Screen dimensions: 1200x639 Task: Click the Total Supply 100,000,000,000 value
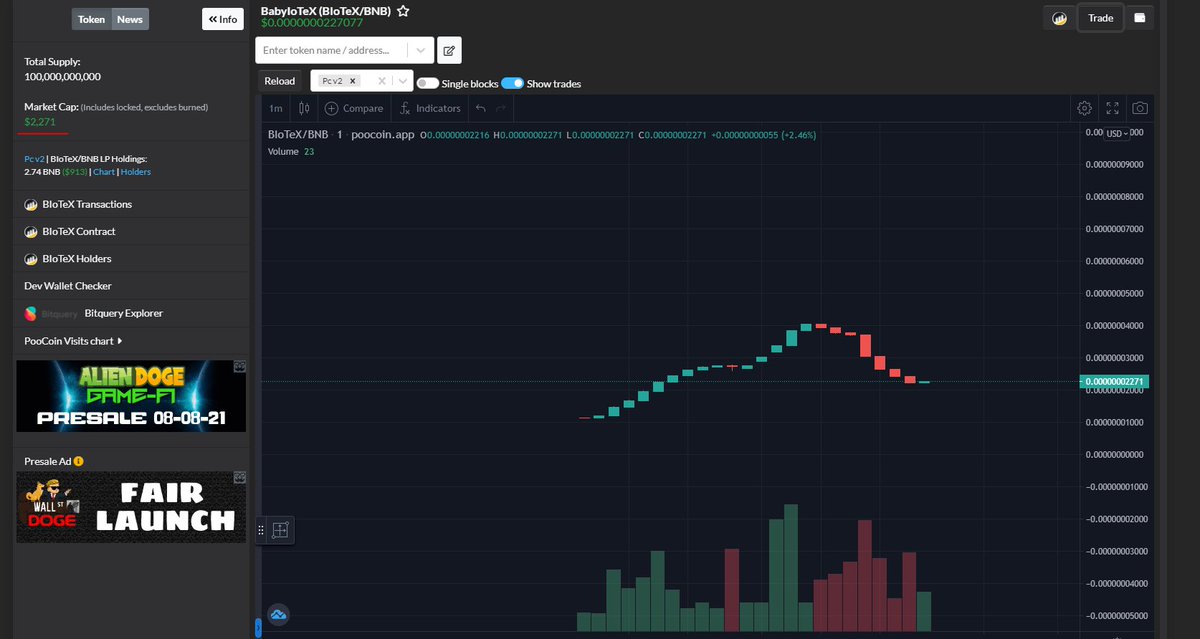(63, 76)
